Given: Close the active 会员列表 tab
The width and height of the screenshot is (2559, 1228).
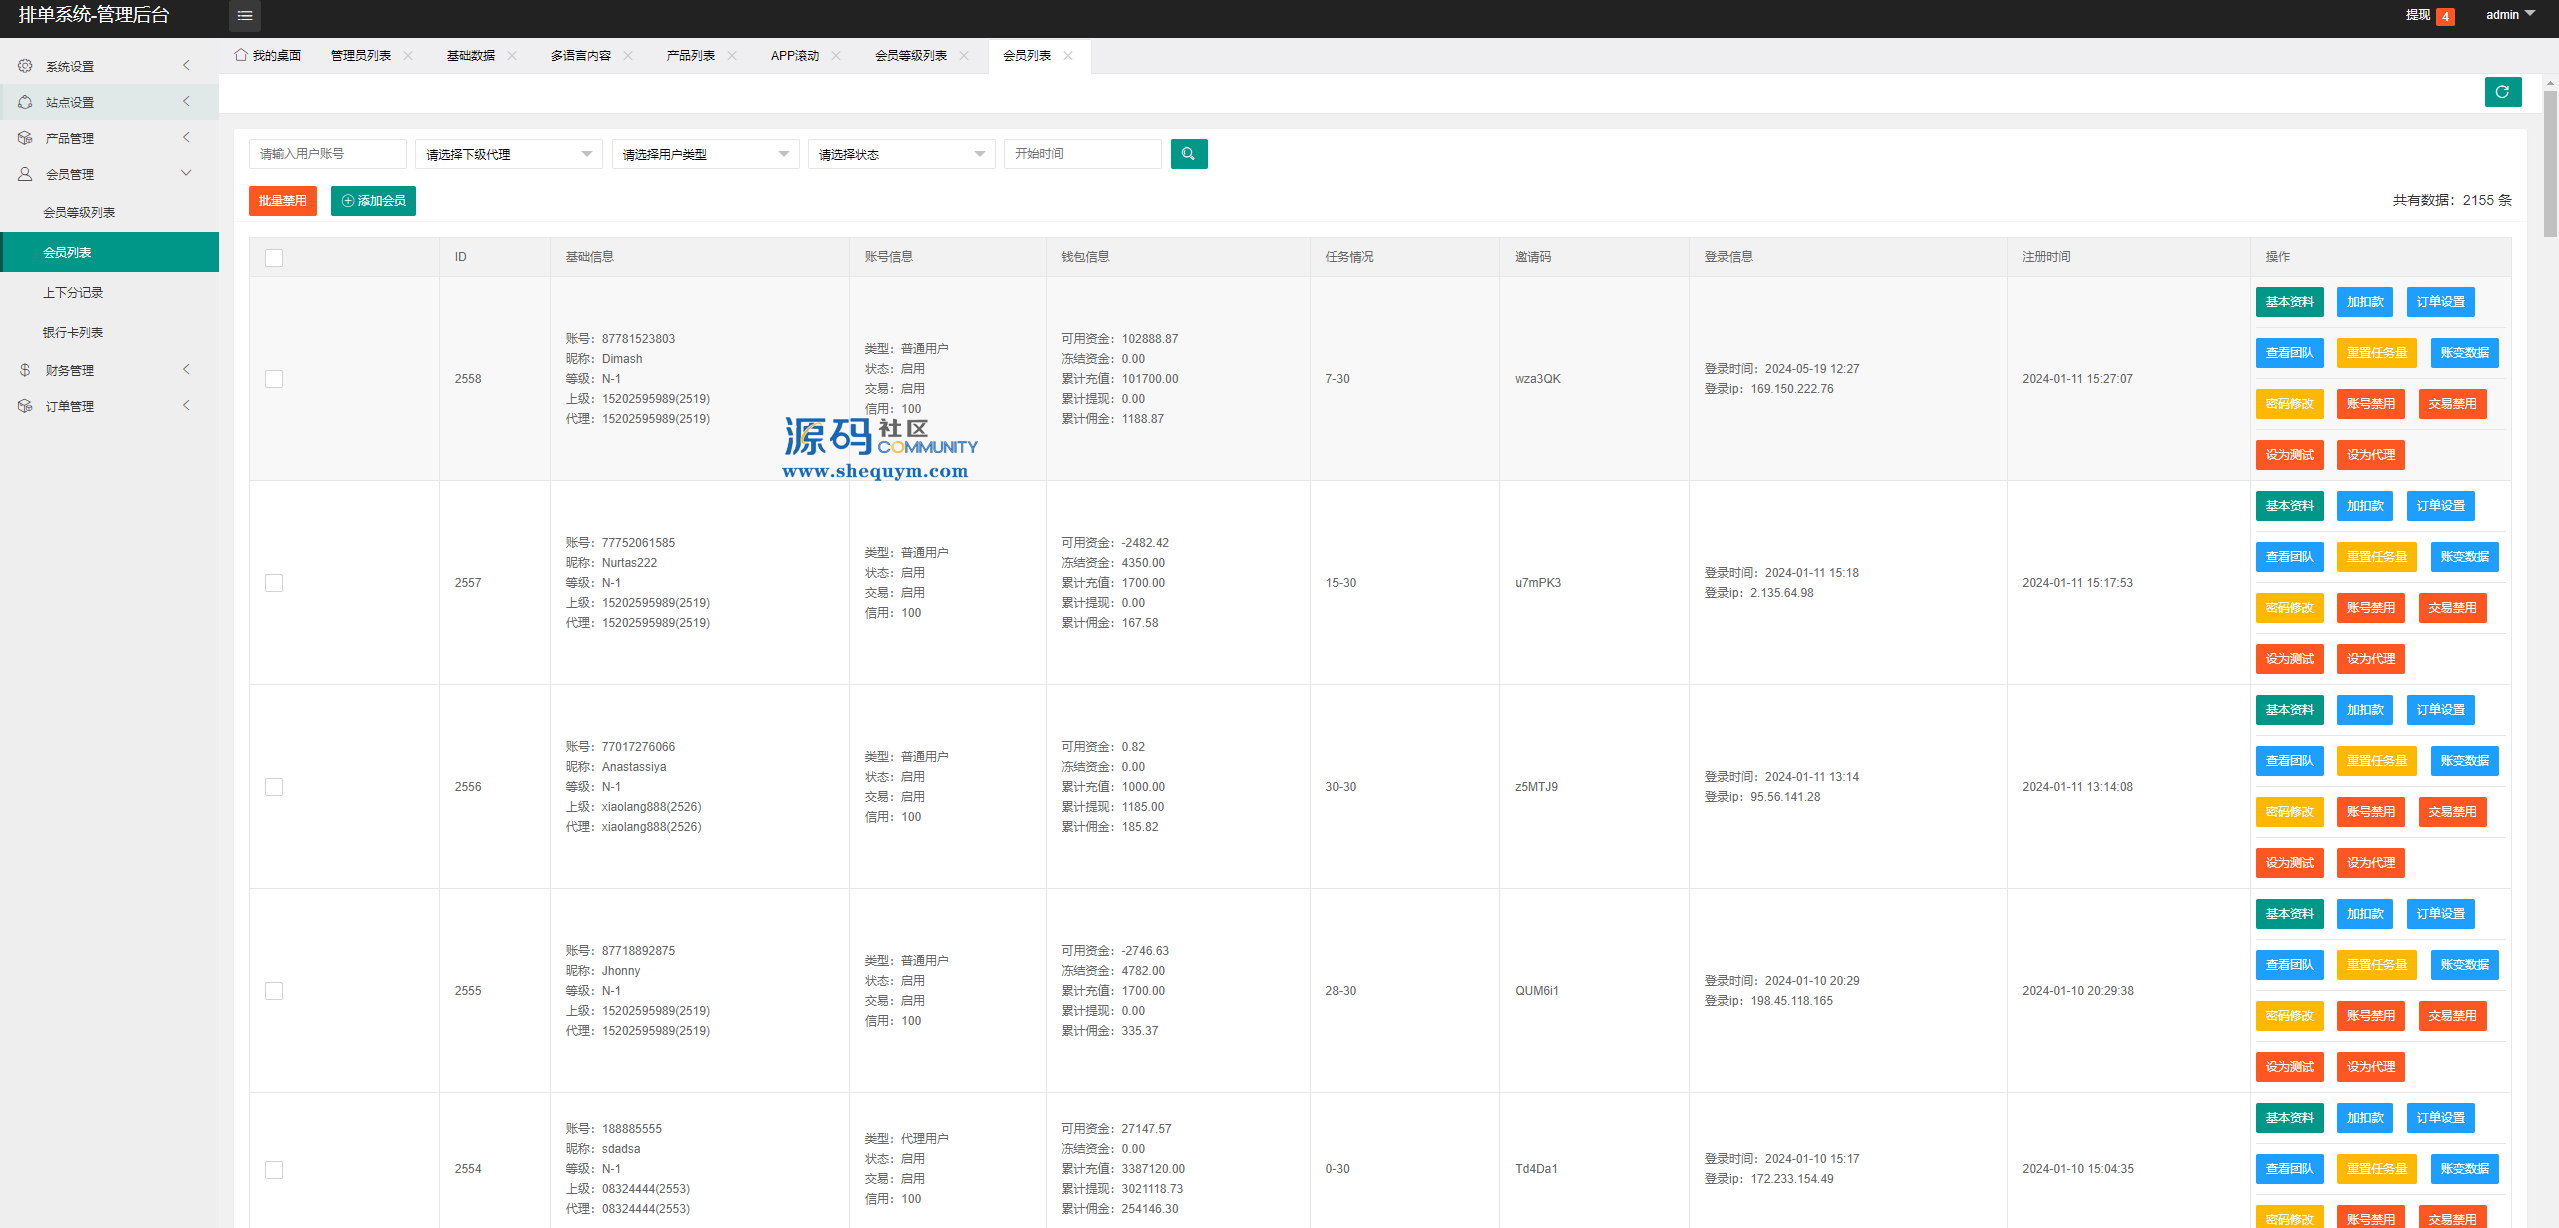Looking at the screenshot, I should 1068,56.
